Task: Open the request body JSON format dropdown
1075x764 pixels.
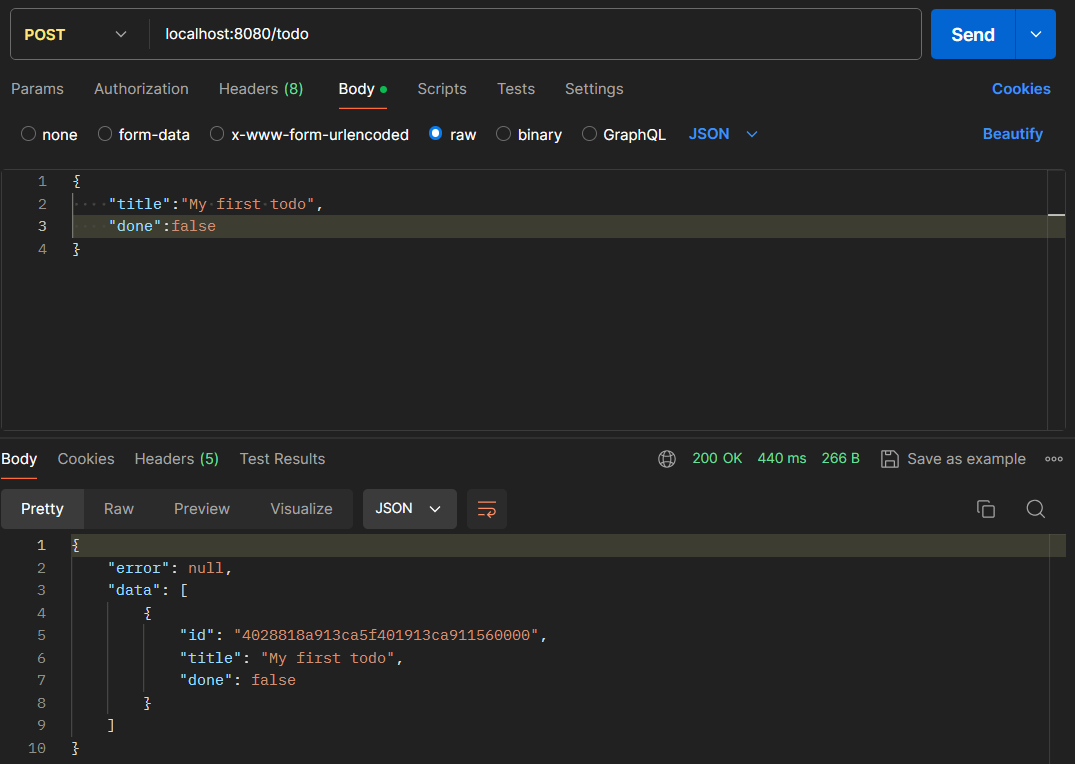Action: [x=723, y=134]
